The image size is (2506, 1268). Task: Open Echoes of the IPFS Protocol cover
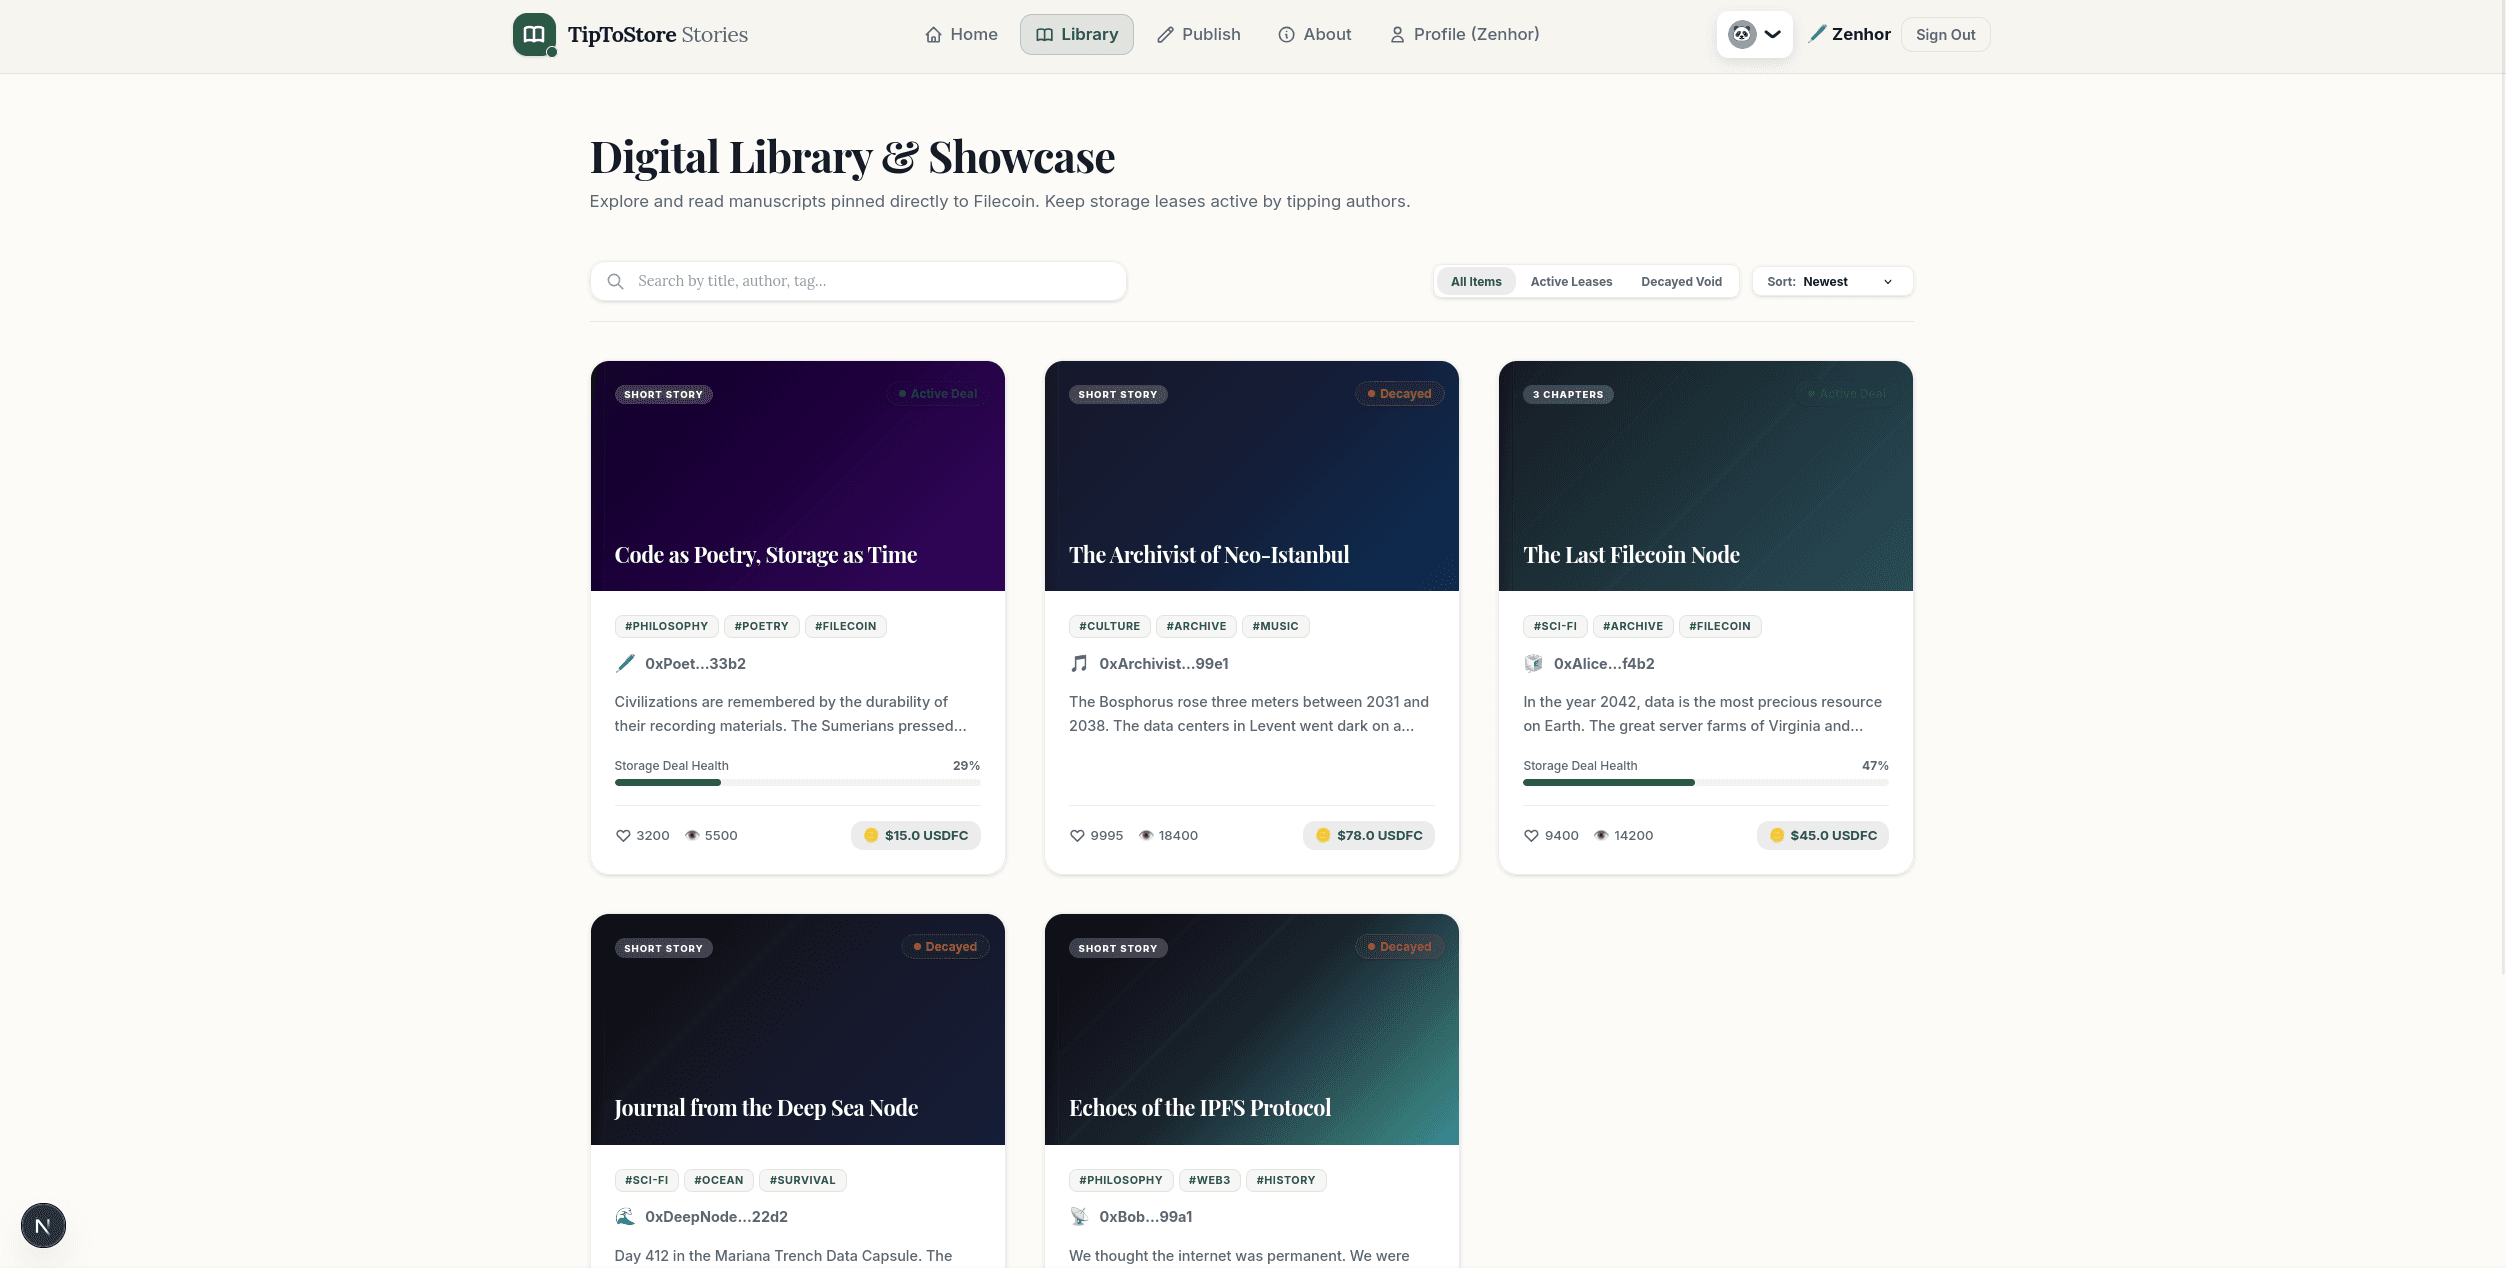click(x=1251, y=1029)
